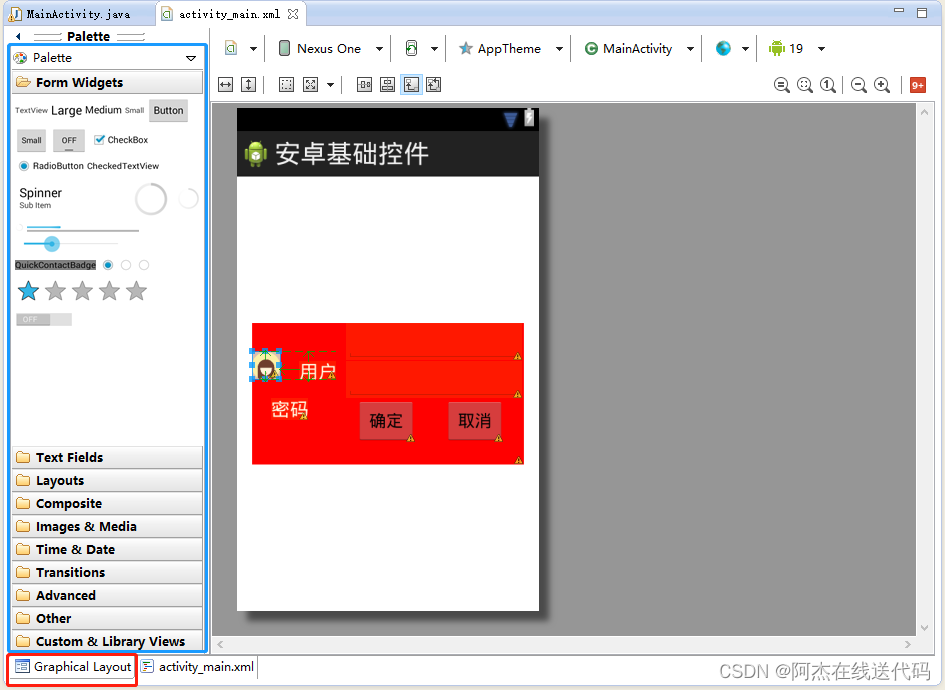The image size is (945, 690).
Task: Open the AppTheme theme dropdown
Action: click(x=559, y=49)
